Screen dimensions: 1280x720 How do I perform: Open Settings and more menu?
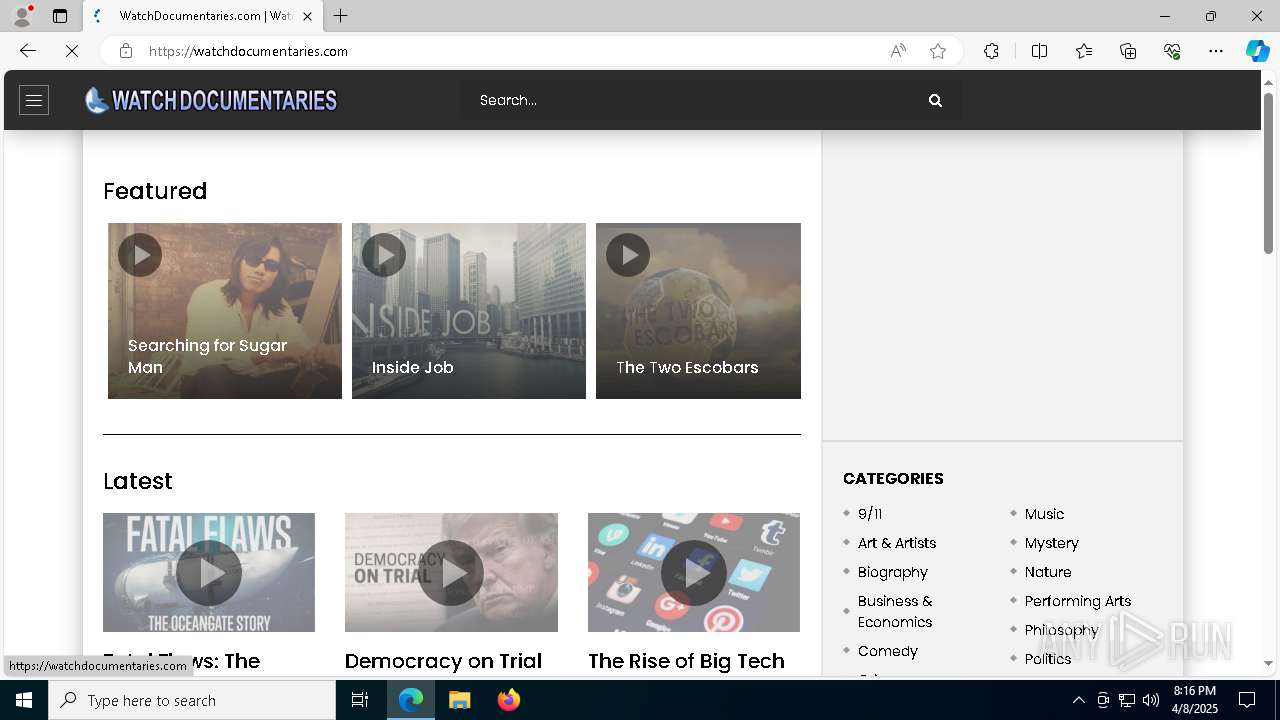coord(1216,51)
